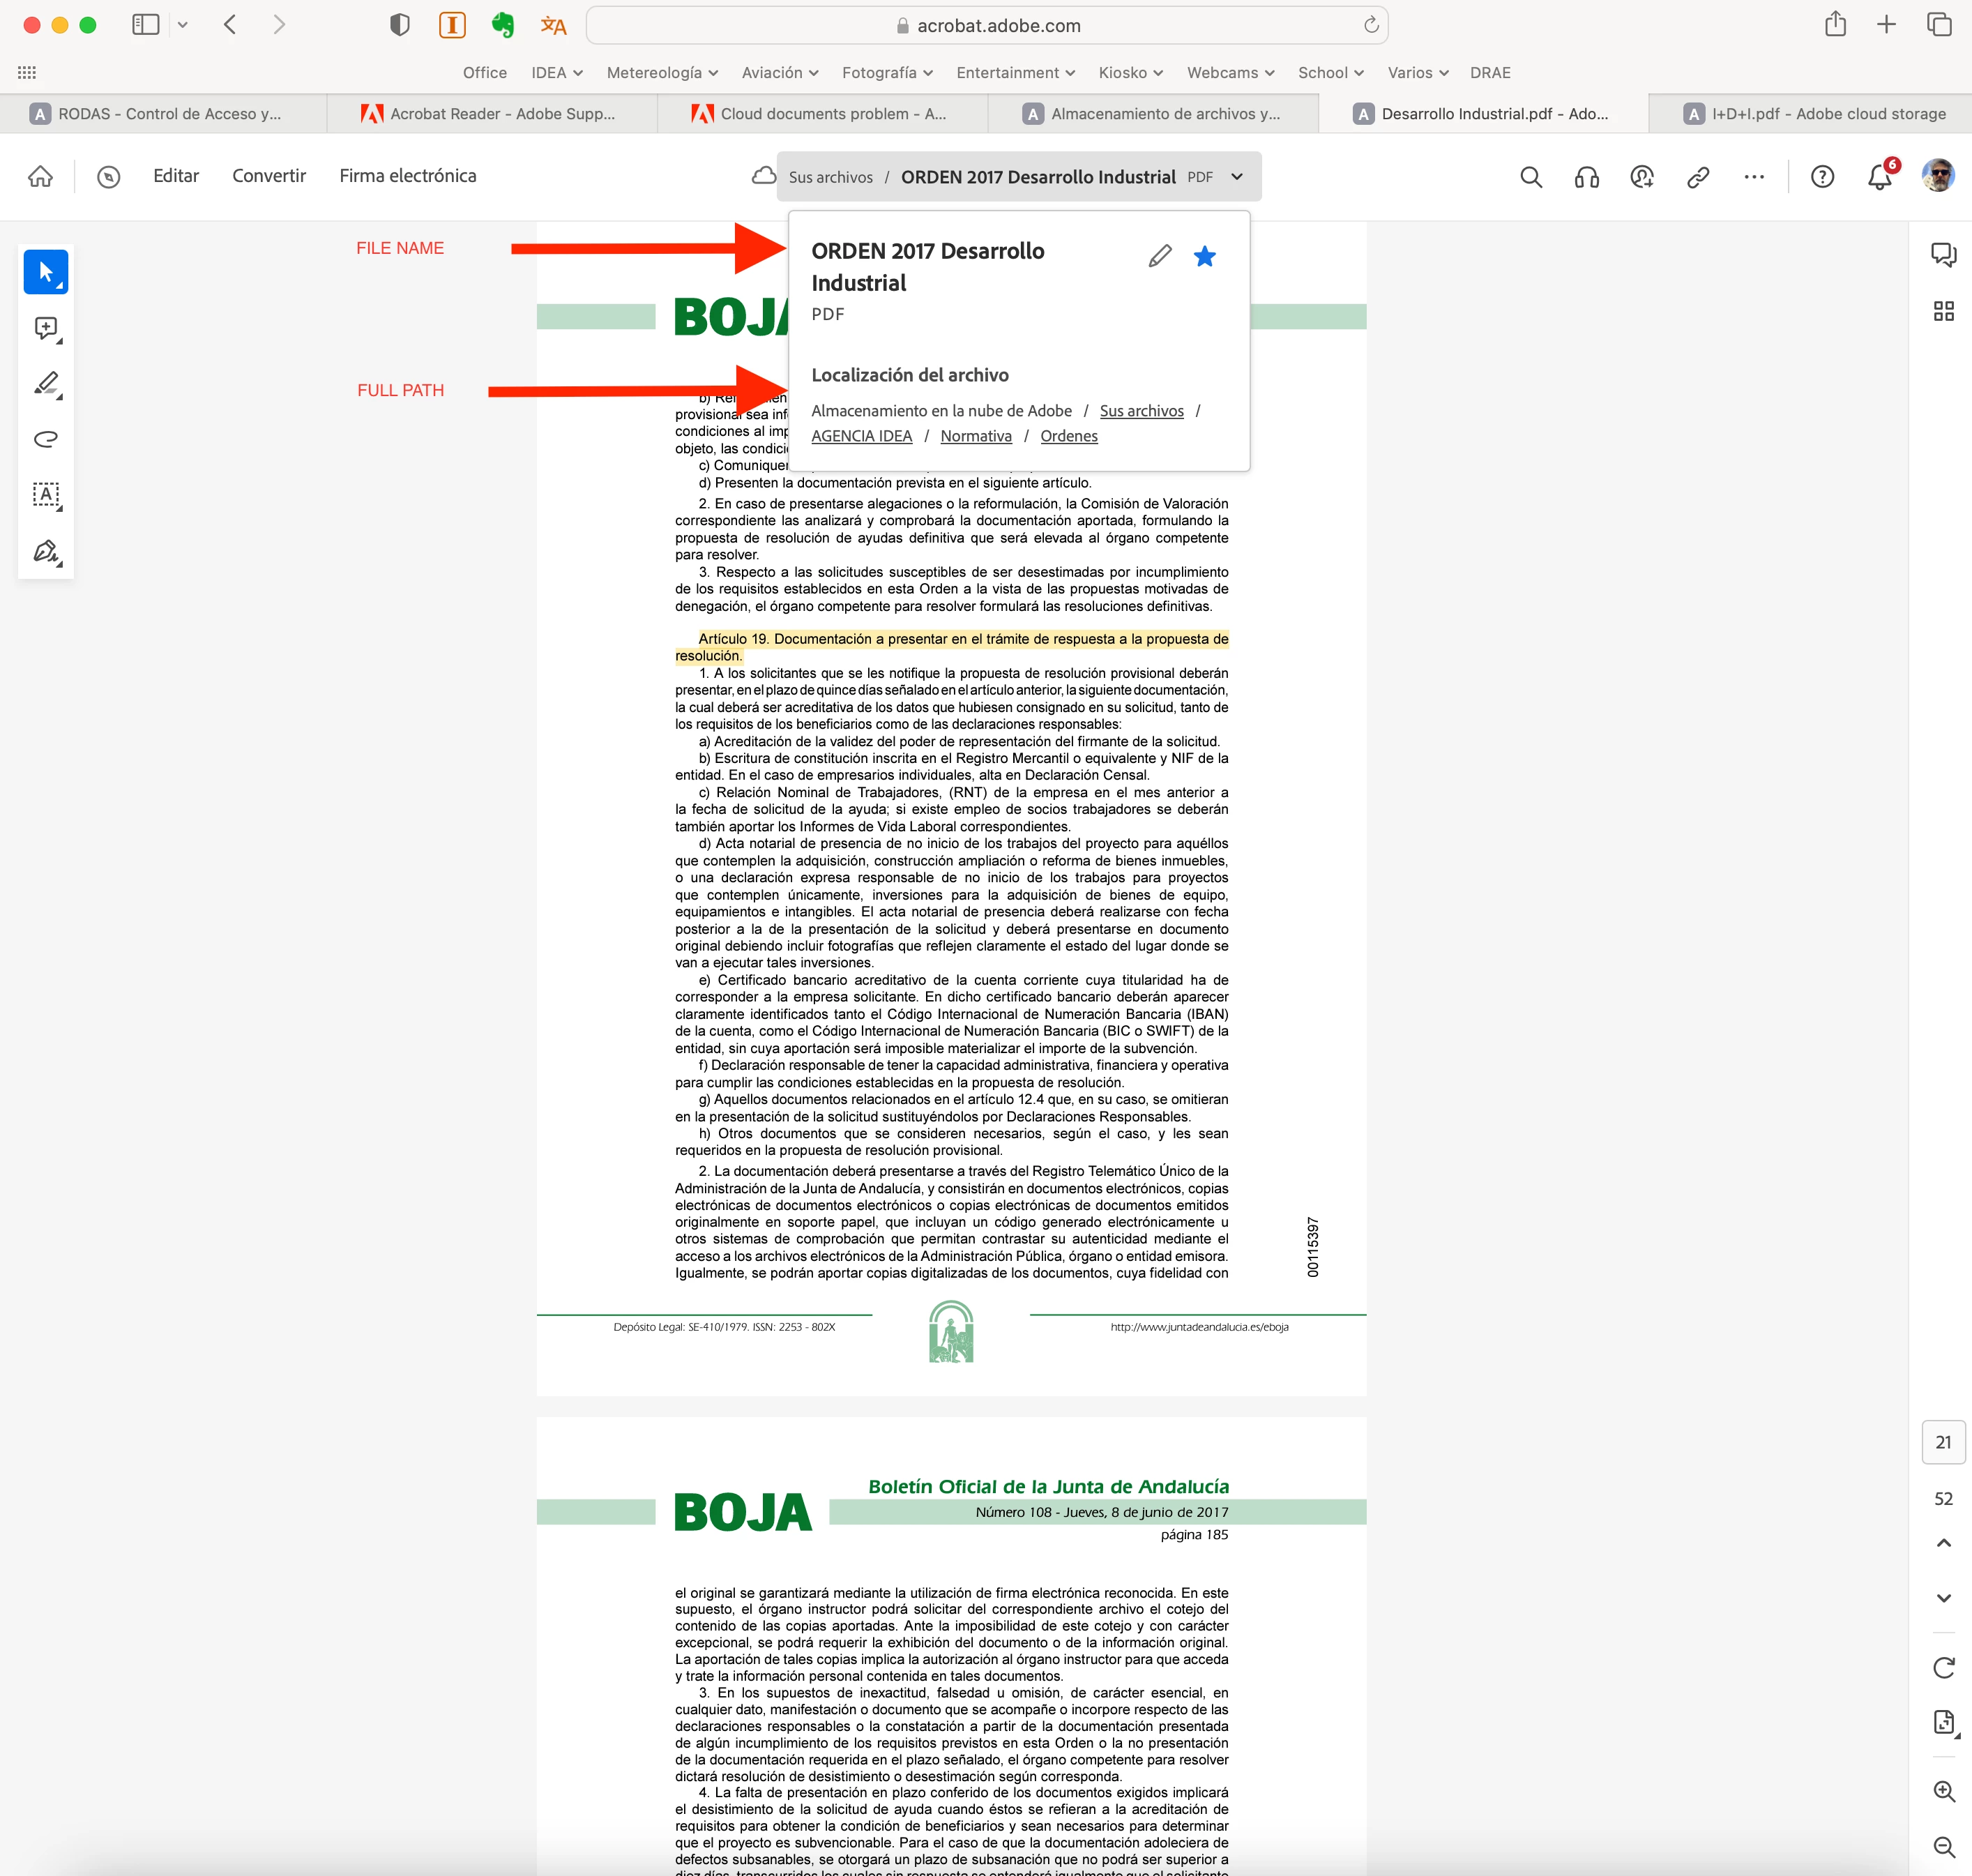Open the comments panel icon
This screenshot has width=1972, height=1876.
pos(1943,255)
